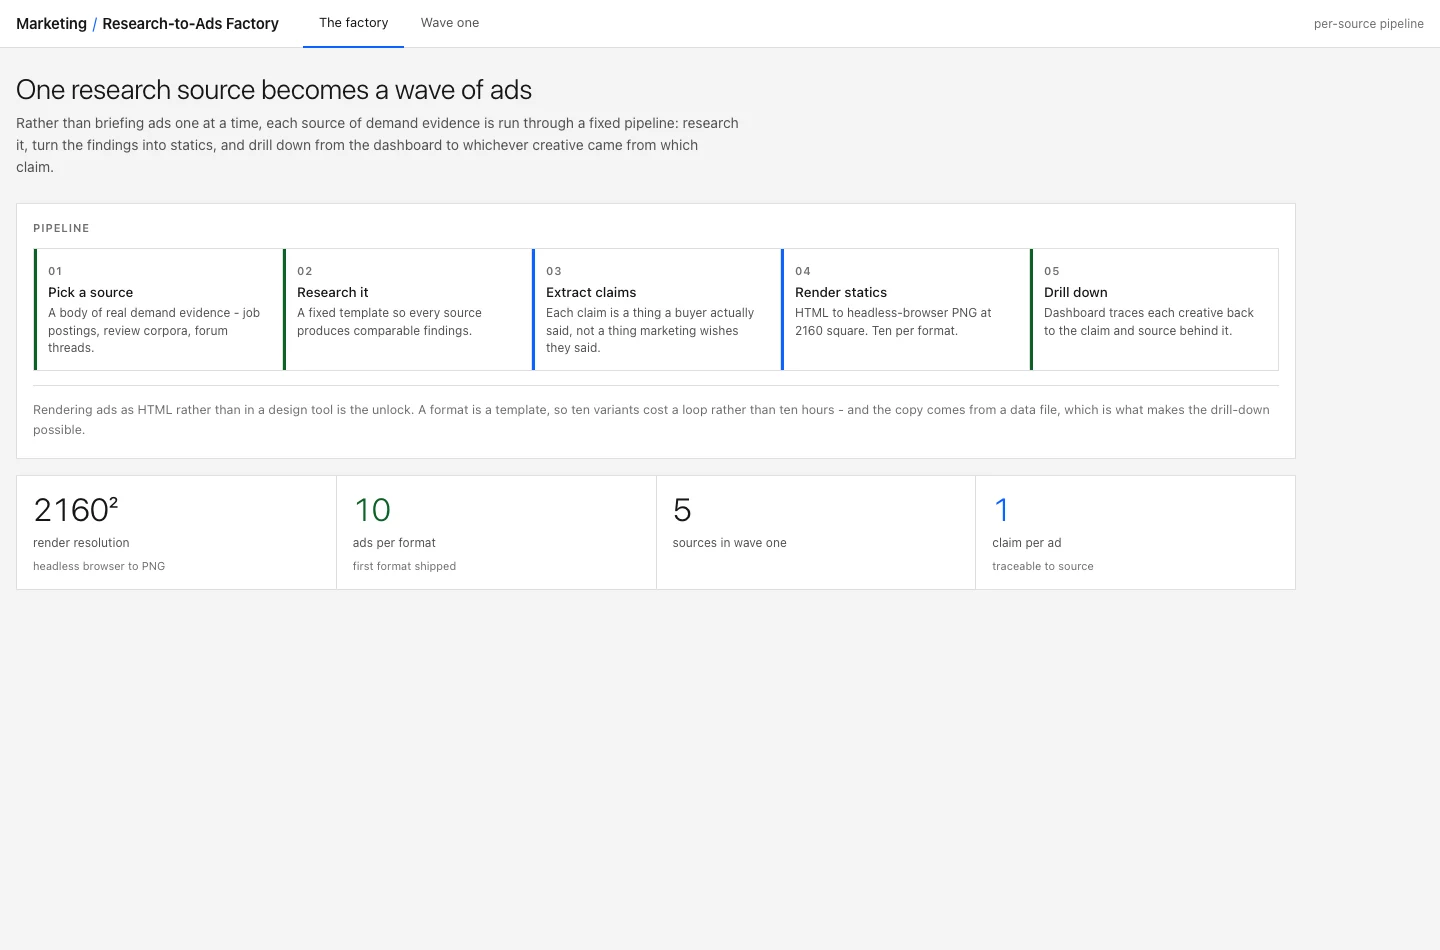Click the 'headless browser to PNG' caption

[99, 566]
